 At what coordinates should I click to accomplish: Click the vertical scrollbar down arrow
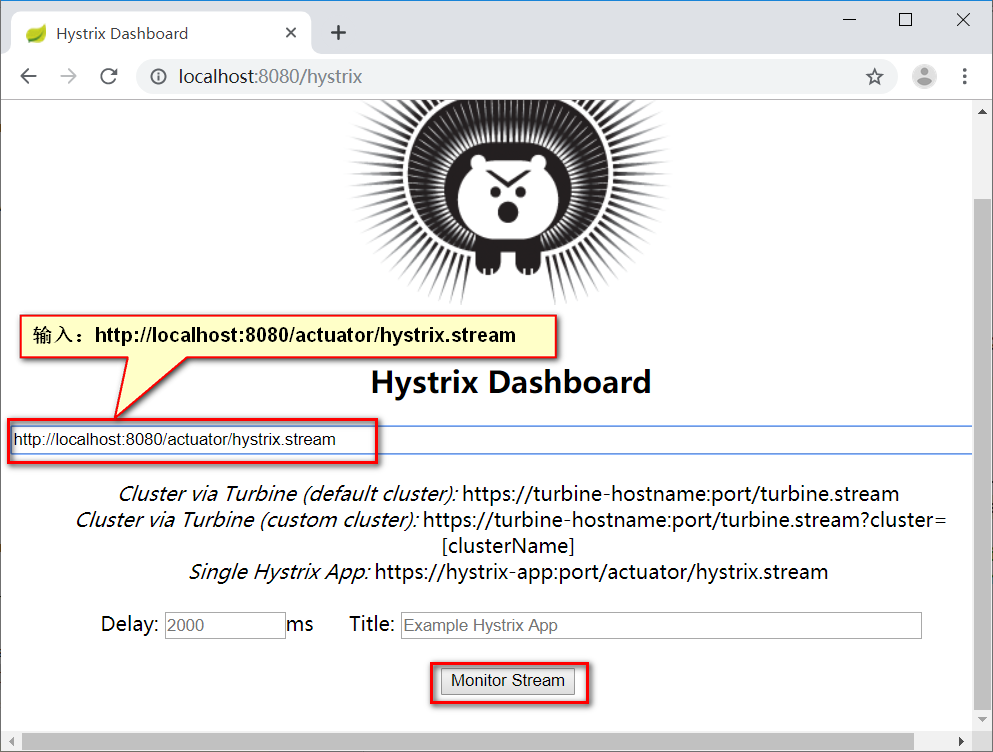tap(982, 720)
